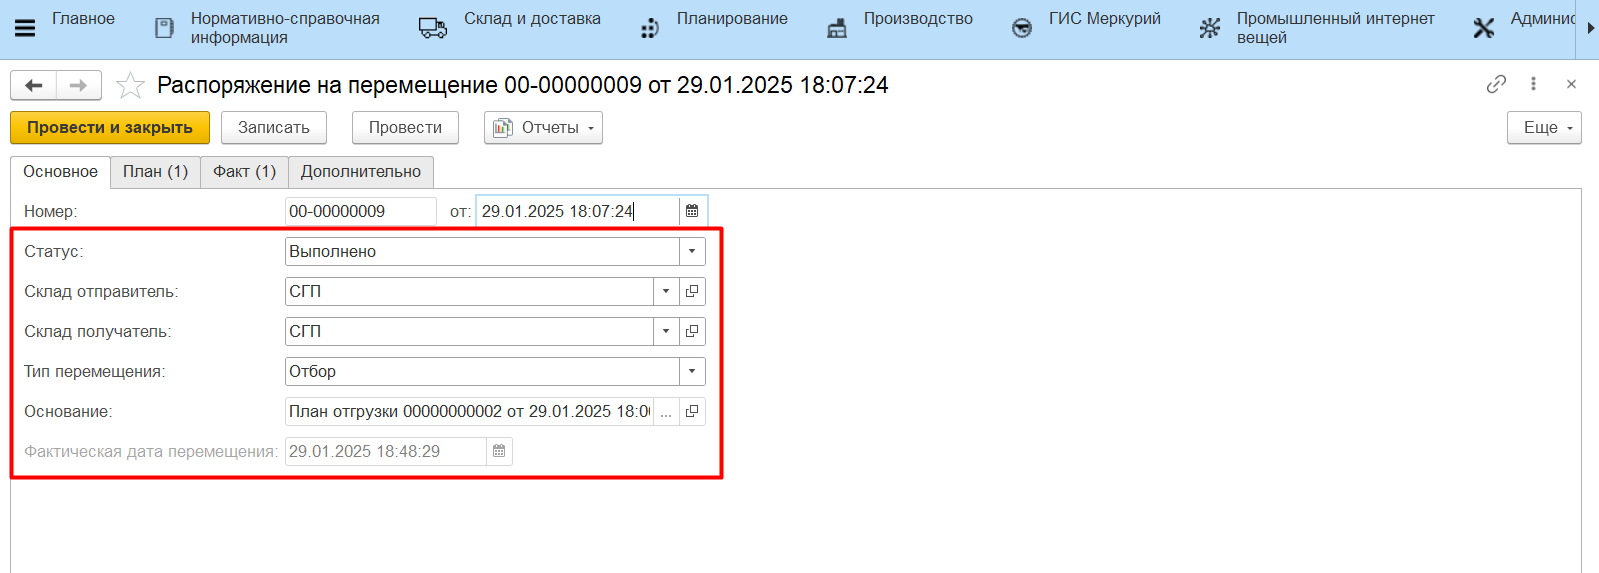
Task: Open the ГИС Меркурий section
Action: (x=1105, y=19)
